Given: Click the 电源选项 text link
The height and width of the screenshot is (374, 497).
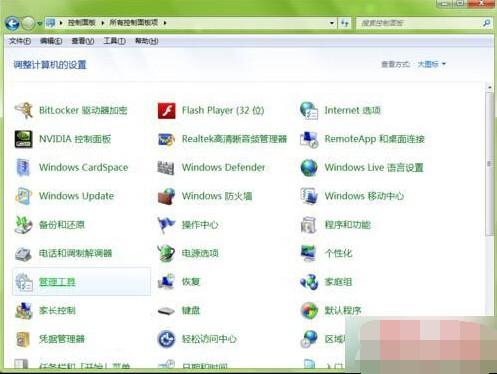Looking at the screenshot, I should (x=200, y=253).
